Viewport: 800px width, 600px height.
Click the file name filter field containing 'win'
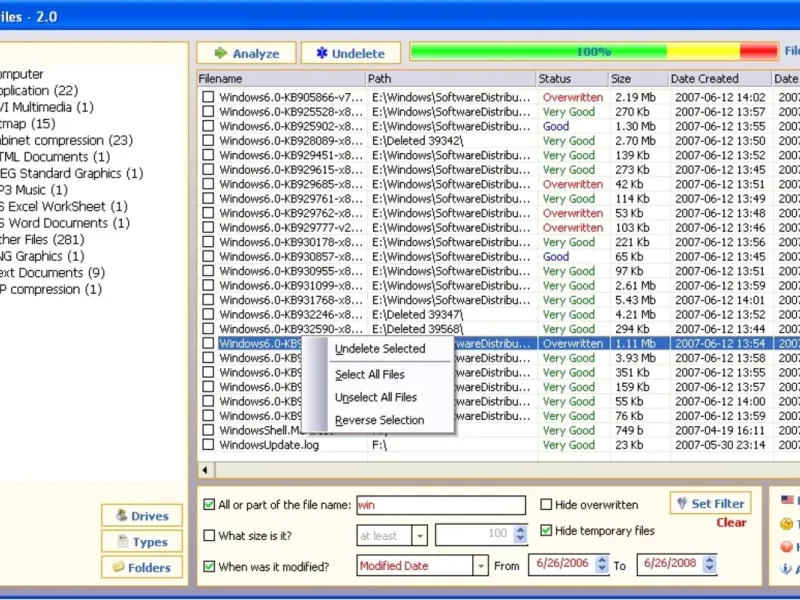(441, 505)
